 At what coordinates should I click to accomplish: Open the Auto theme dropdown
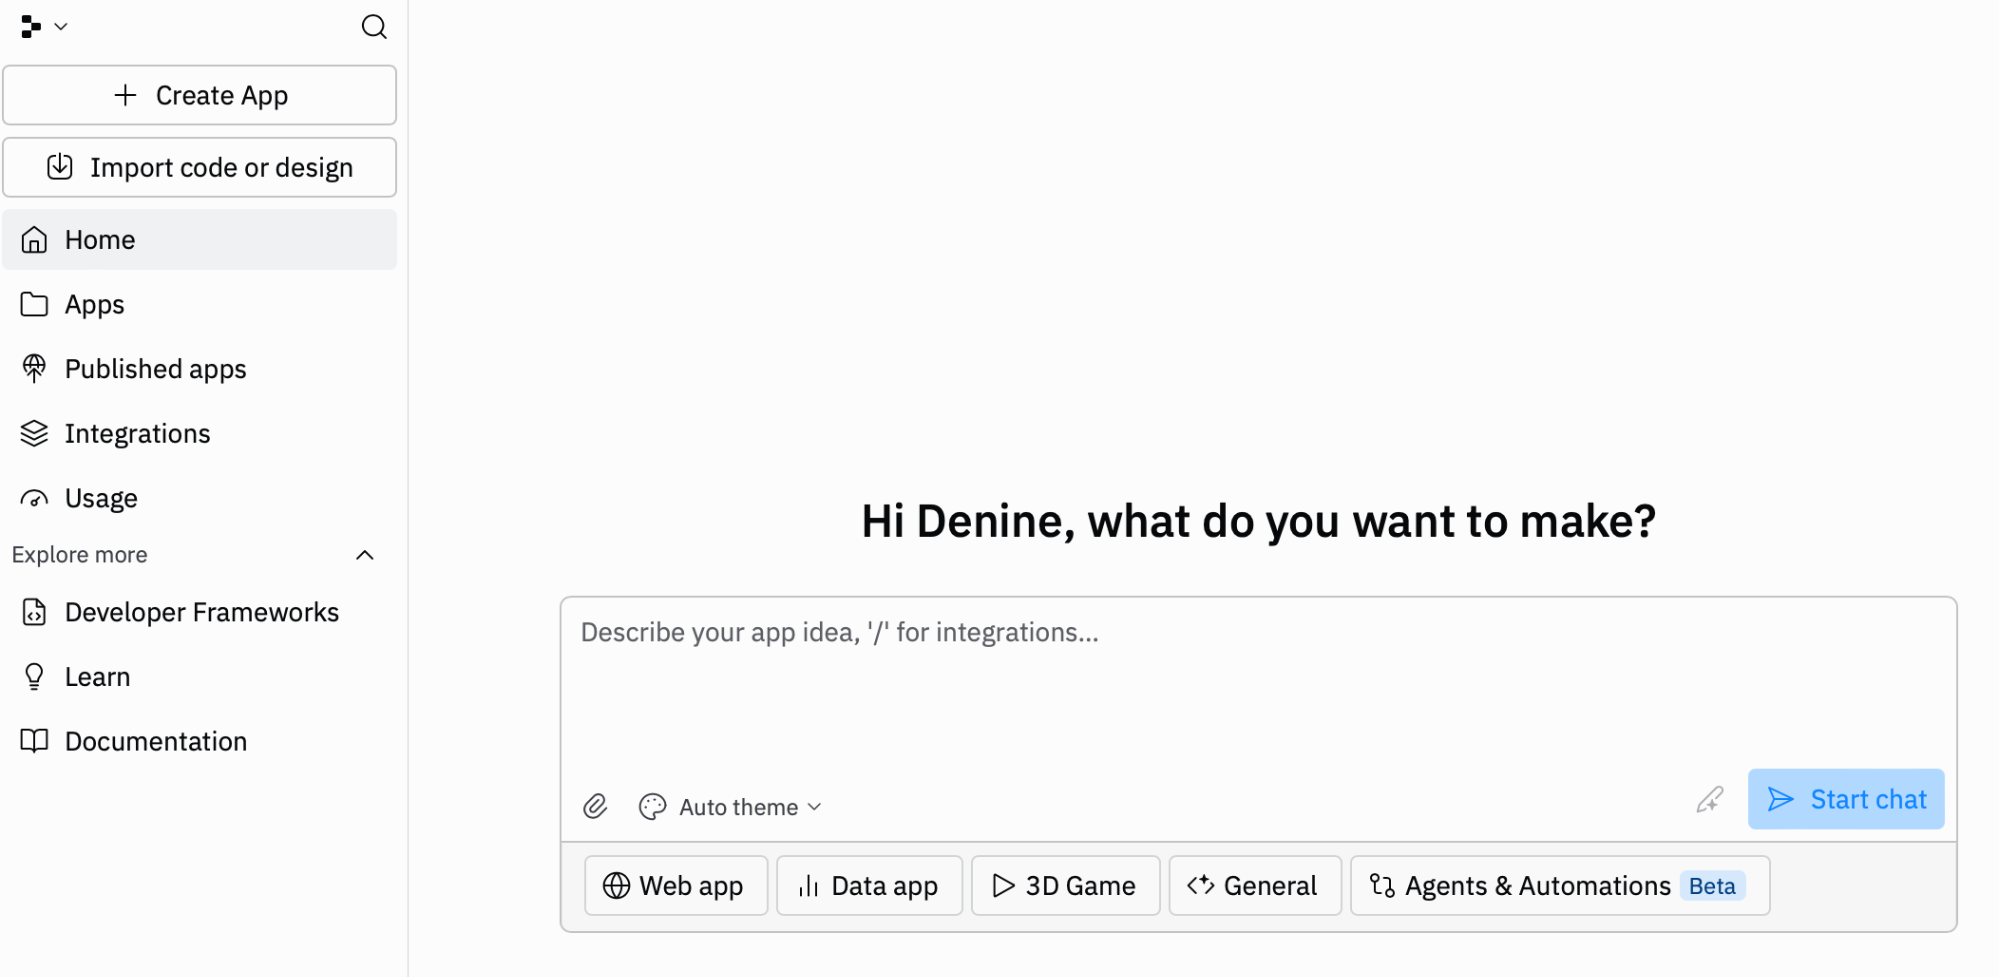pyautogui.click(x=732, y=807)
